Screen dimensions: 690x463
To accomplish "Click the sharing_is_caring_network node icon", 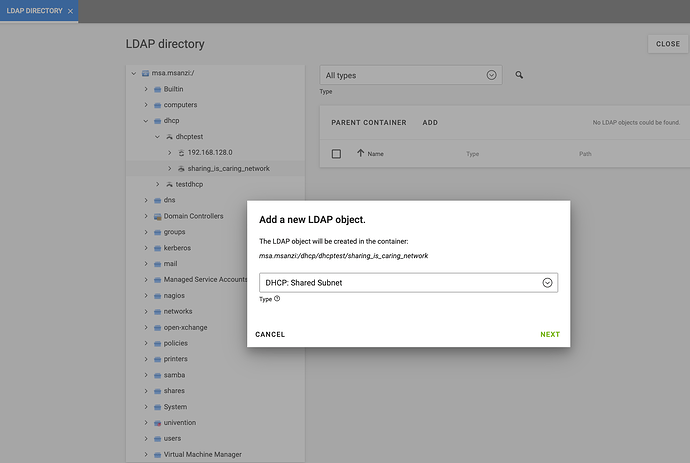I will [181, 168].
